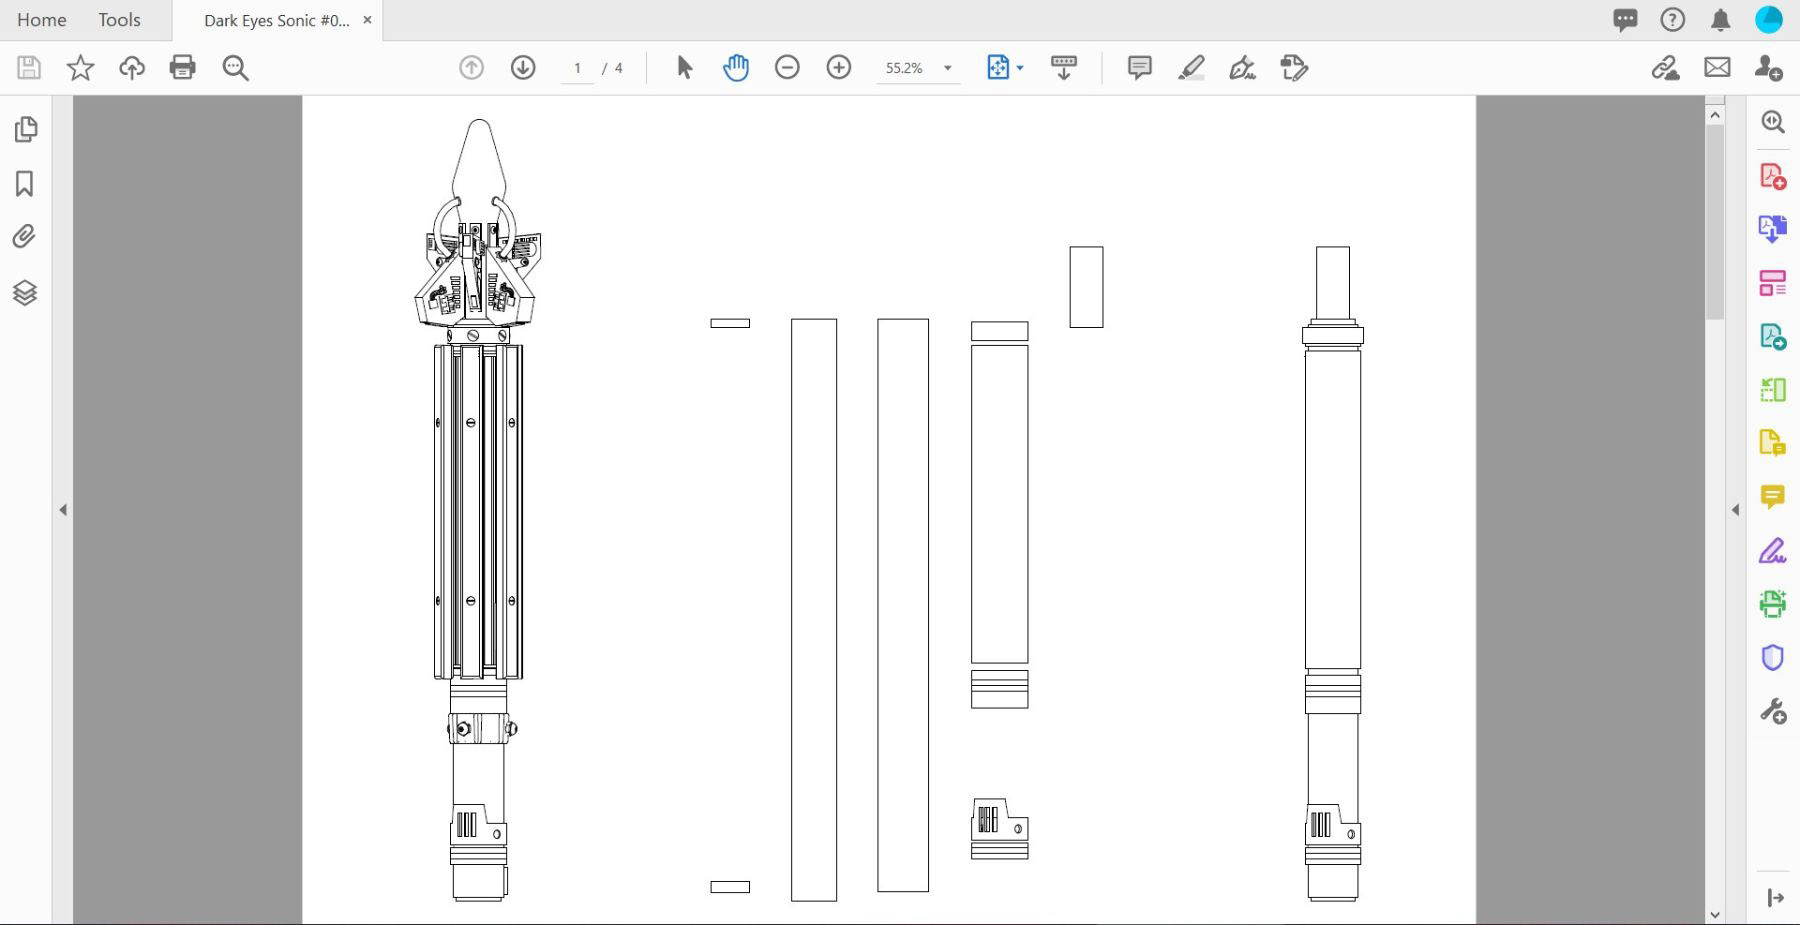Zoom in with the plus button
1800x925 pixels.
click(839, 68)
